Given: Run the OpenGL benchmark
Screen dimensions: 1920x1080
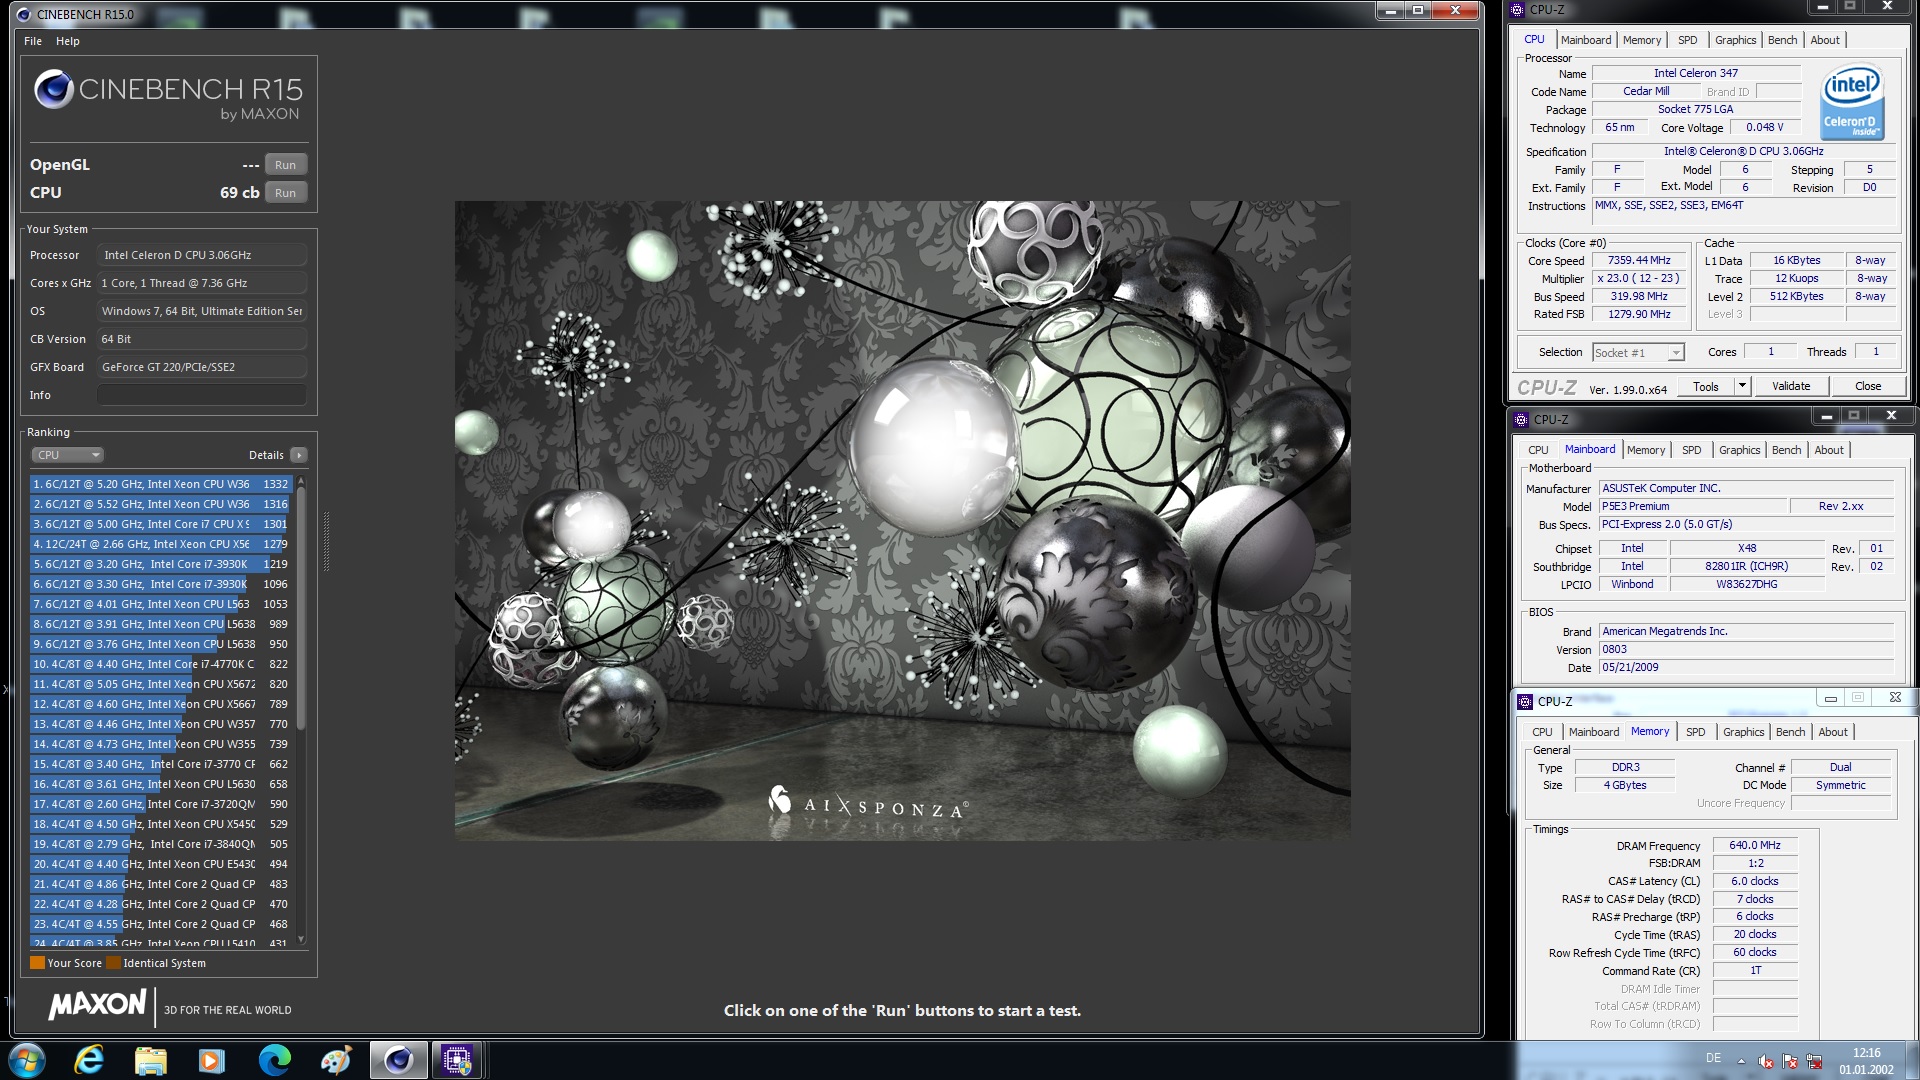Looking at the screenshot, I should tap(285, 165).
